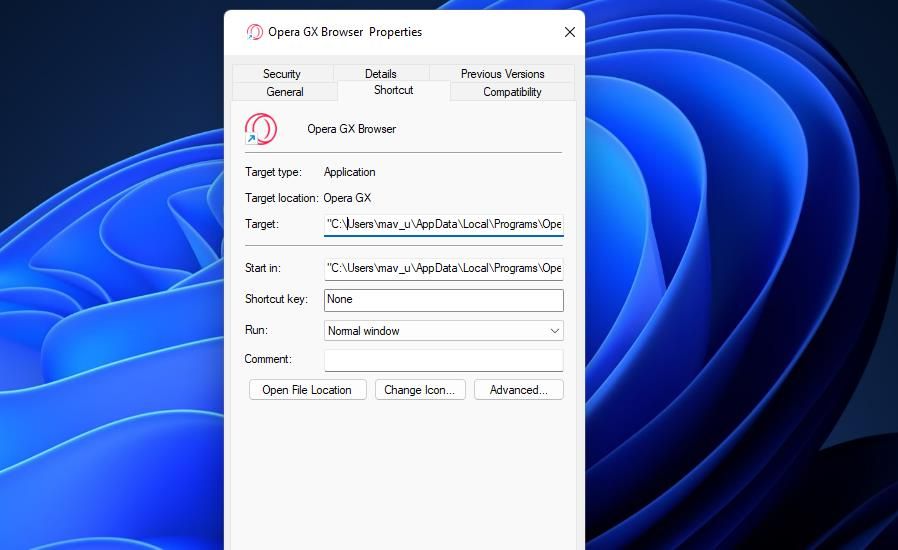Open the Advanced shortcut options

(519, 390)
